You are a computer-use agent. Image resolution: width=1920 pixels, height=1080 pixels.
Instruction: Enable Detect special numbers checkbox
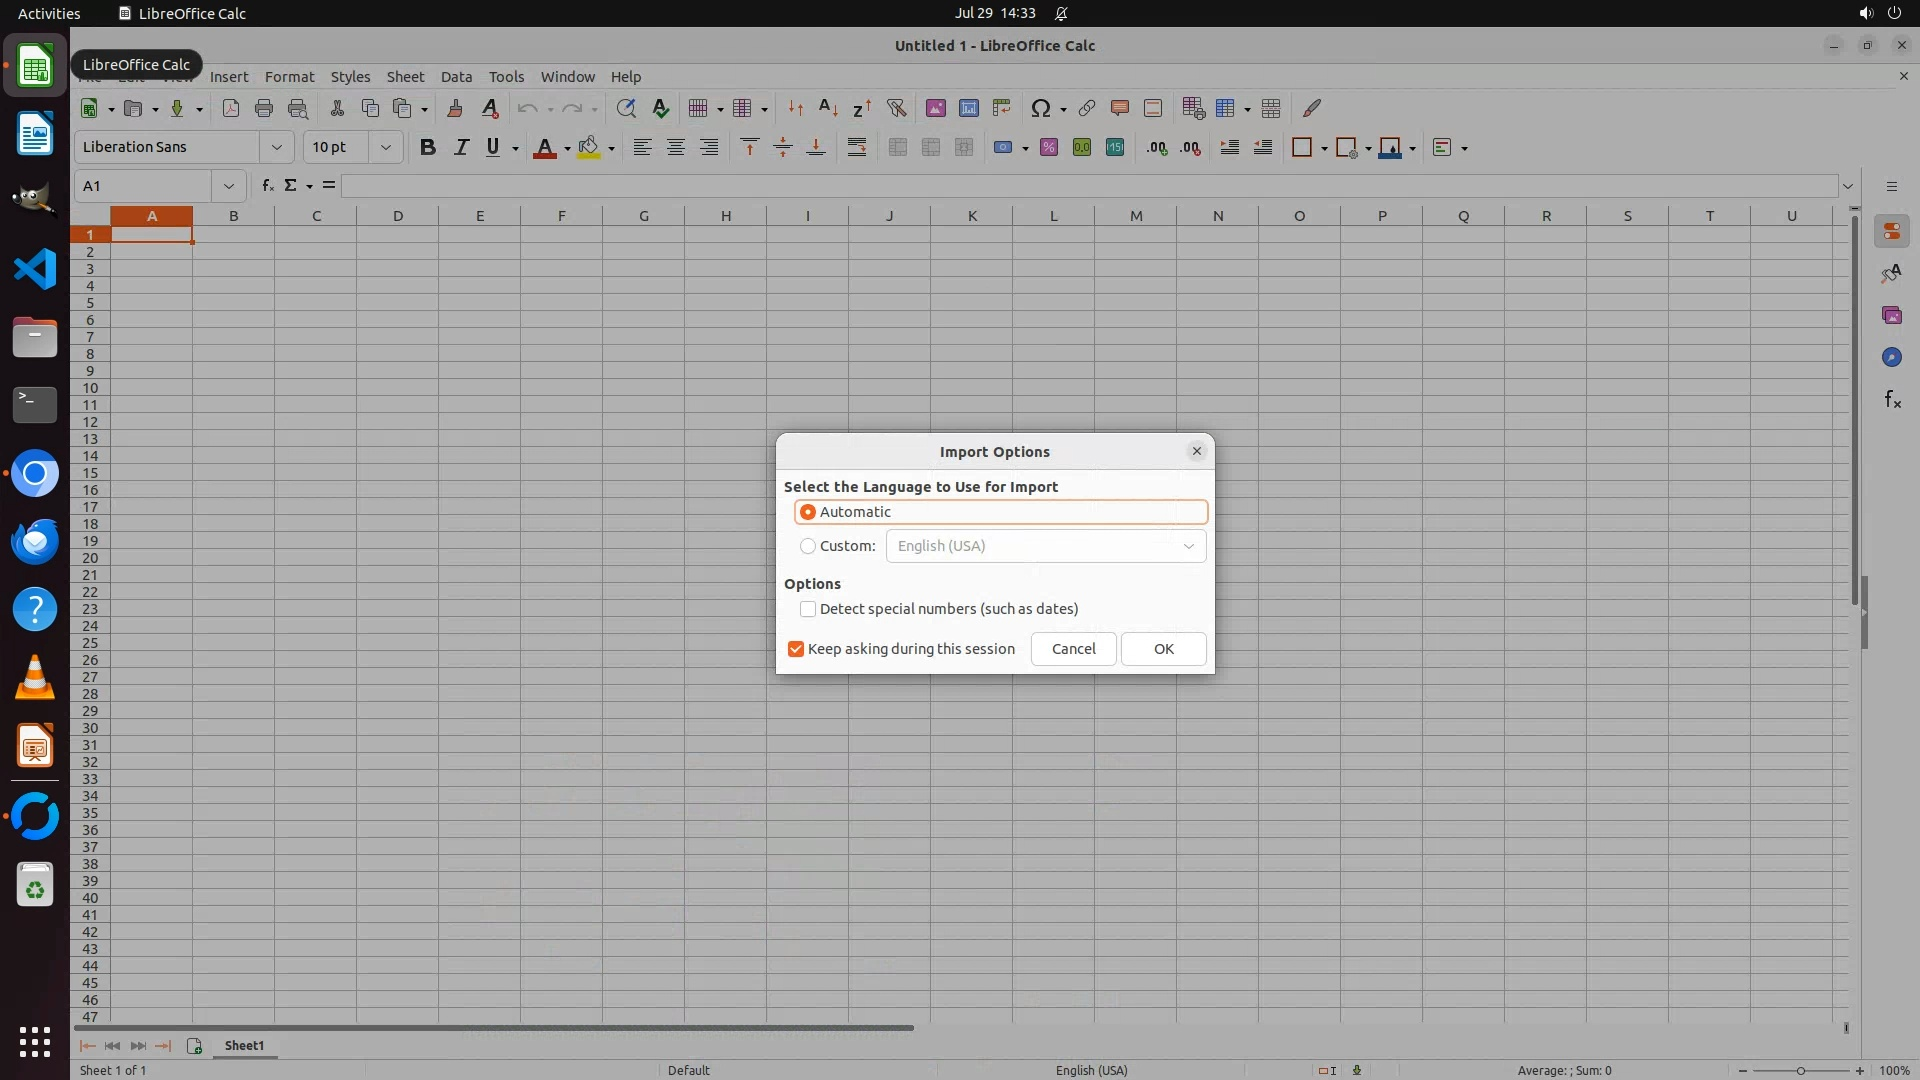click(808, 609)
